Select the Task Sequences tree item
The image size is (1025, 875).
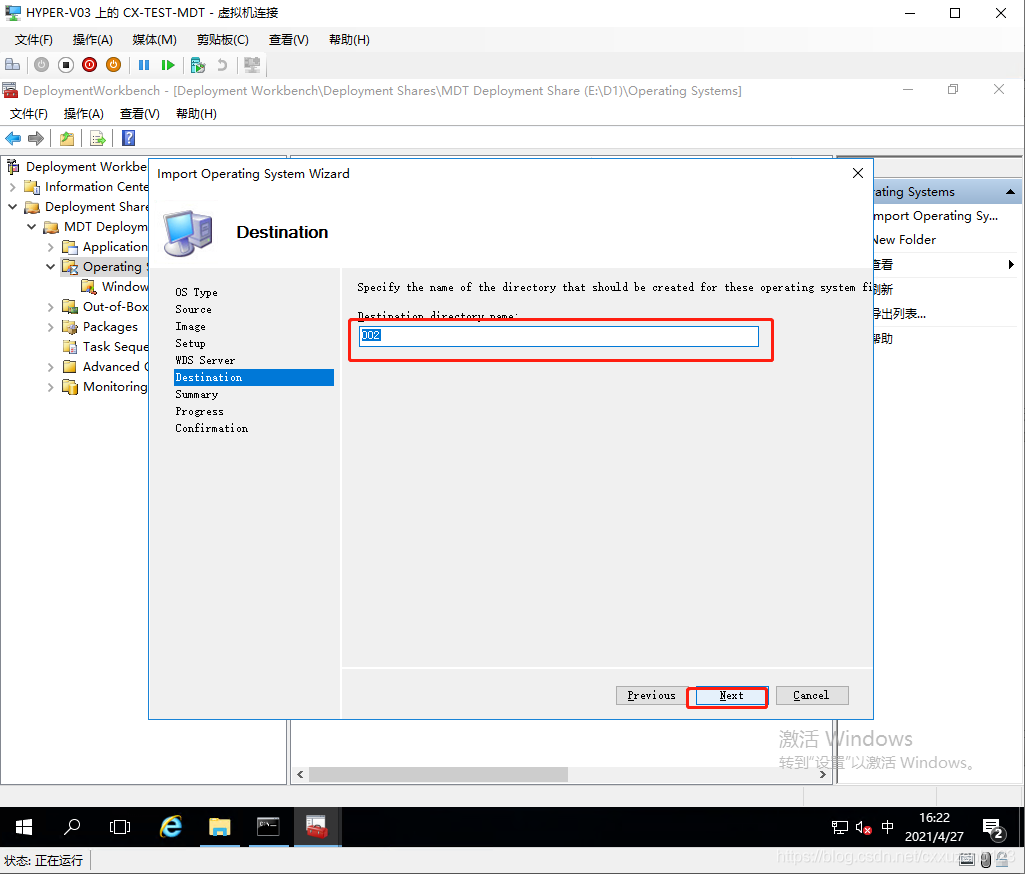pos(106,347)
